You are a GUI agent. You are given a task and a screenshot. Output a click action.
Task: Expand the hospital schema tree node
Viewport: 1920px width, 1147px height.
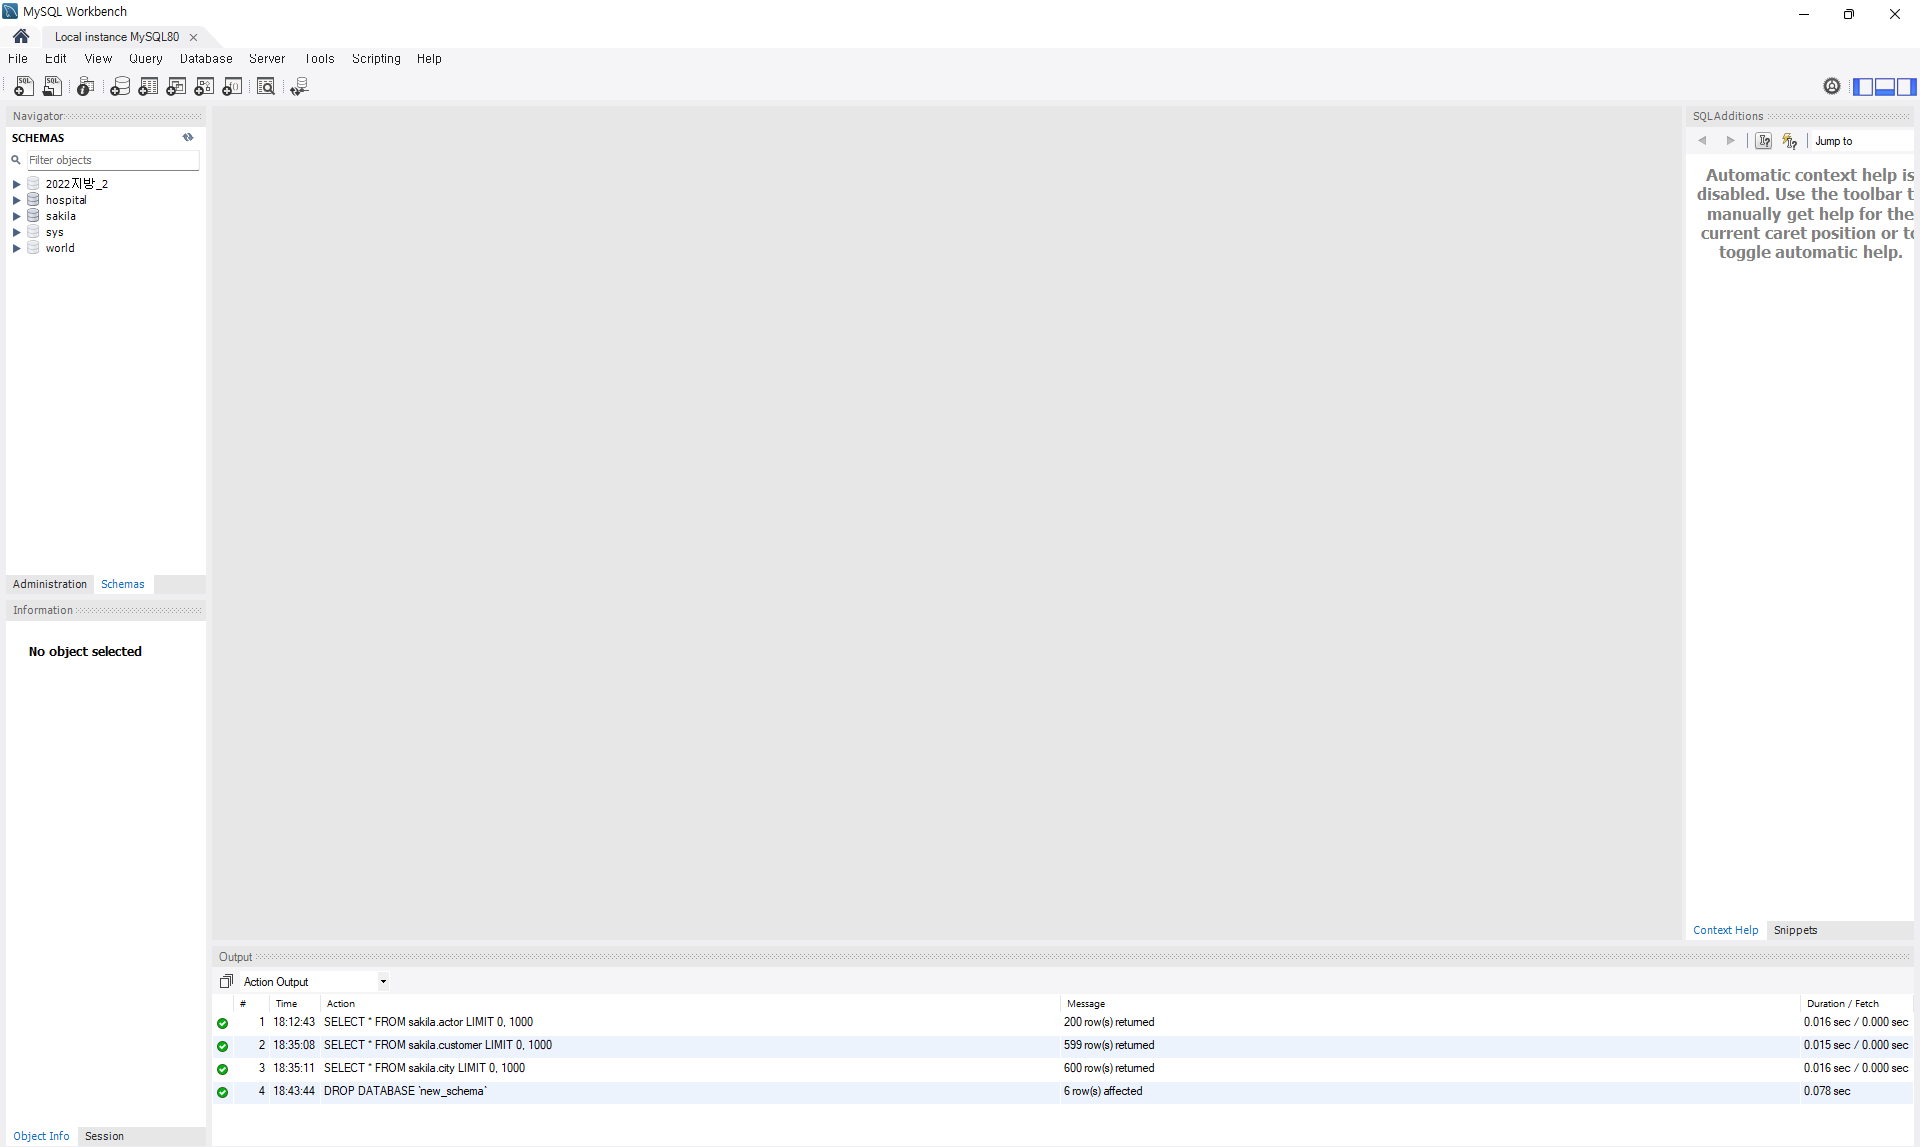(16, 200)
